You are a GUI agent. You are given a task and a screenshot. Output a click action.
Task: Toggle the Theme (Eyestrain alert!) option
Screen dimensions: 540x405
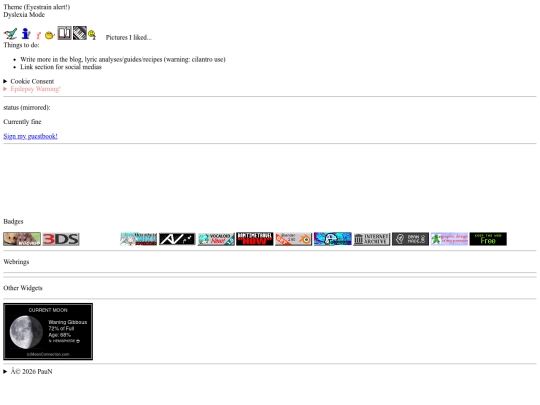point(37,7)
